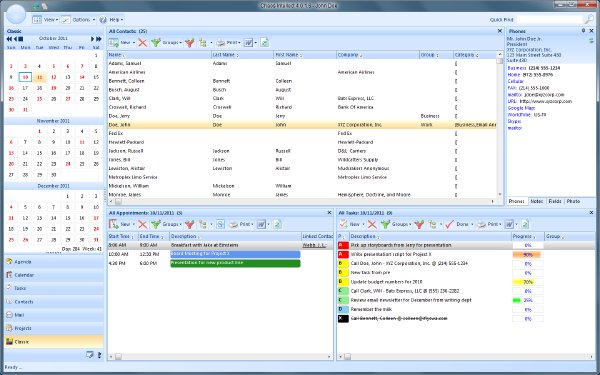This screenshot has width=600, height=375.
Task: Jump to next year with double right arrow
Action: (99, 39)
